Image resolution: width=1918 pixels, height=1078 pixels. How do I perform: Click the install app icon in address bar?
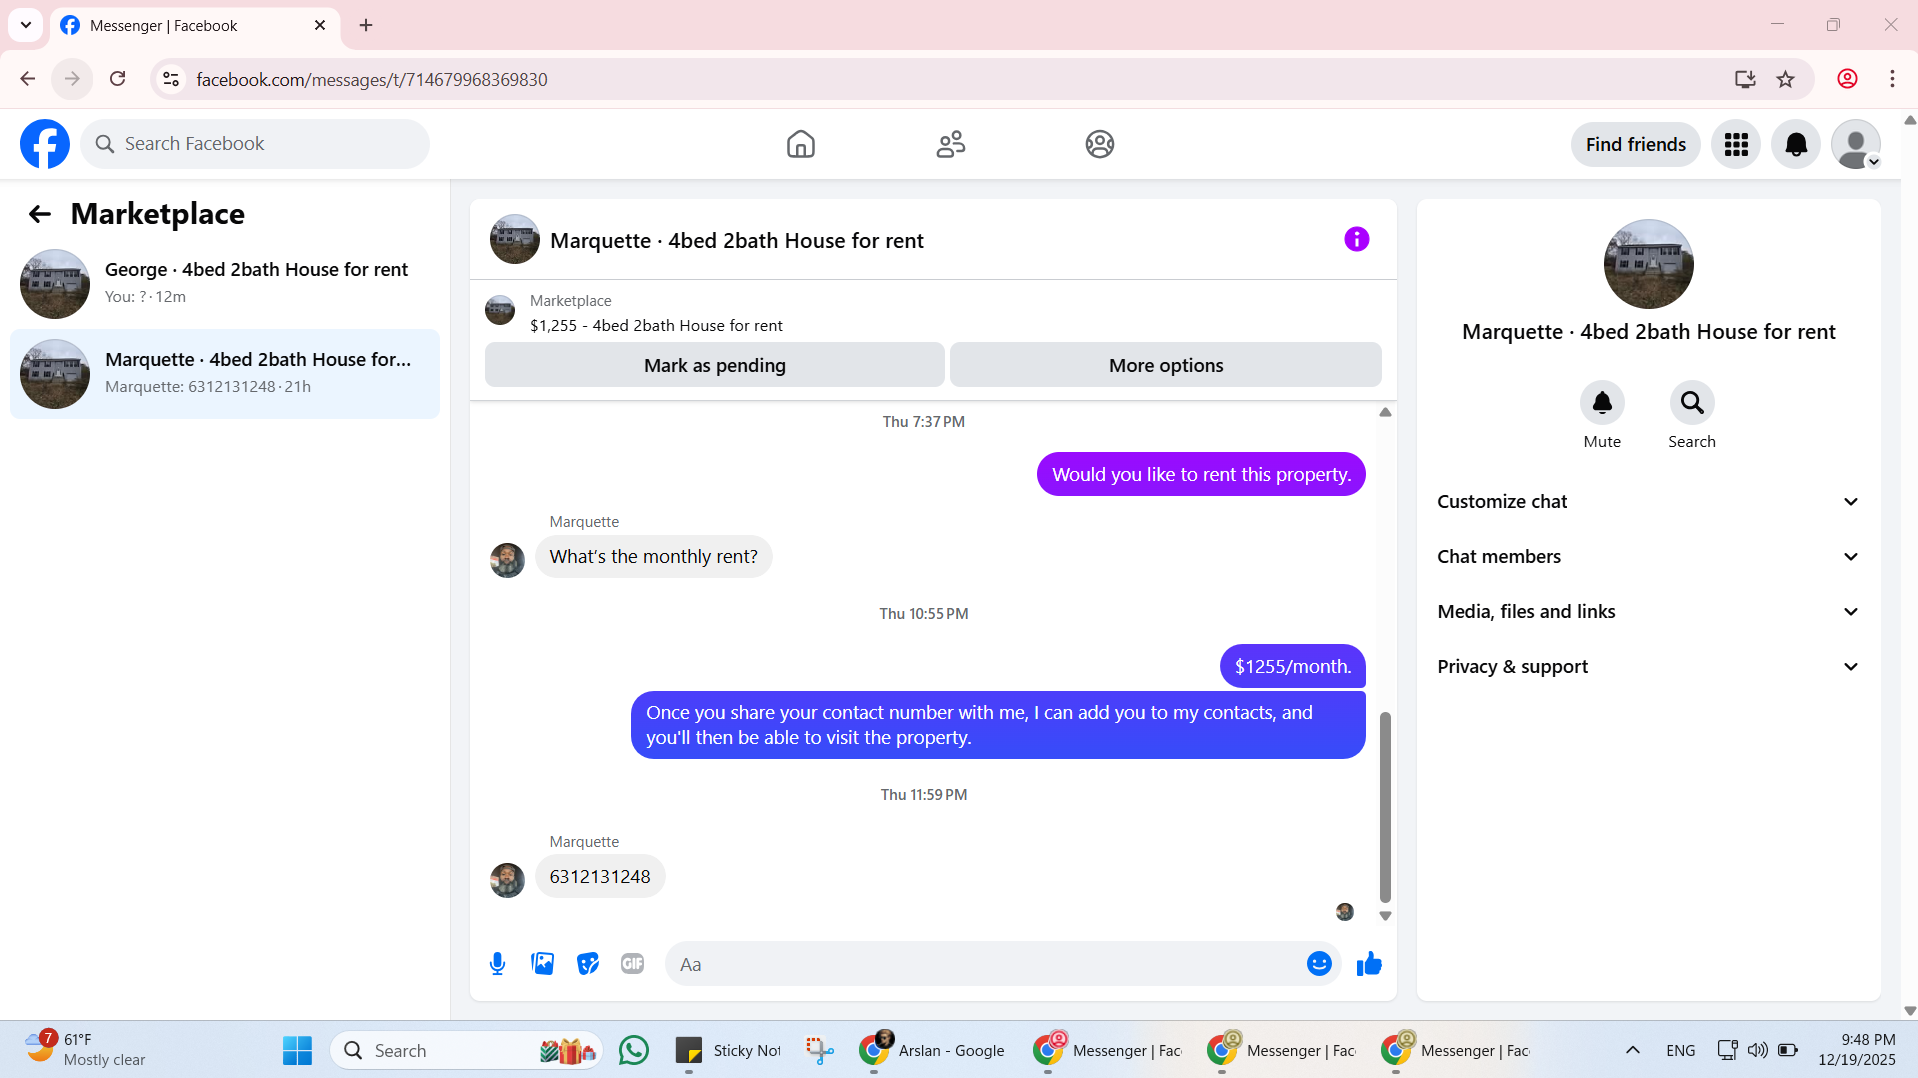click(x=1745, y=79)
